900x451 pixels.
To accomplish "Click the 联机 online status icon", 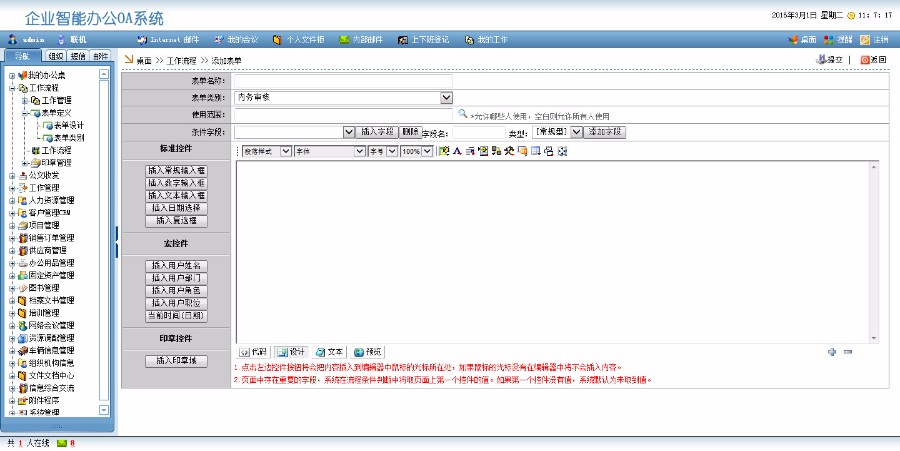I will coord(61,40).
